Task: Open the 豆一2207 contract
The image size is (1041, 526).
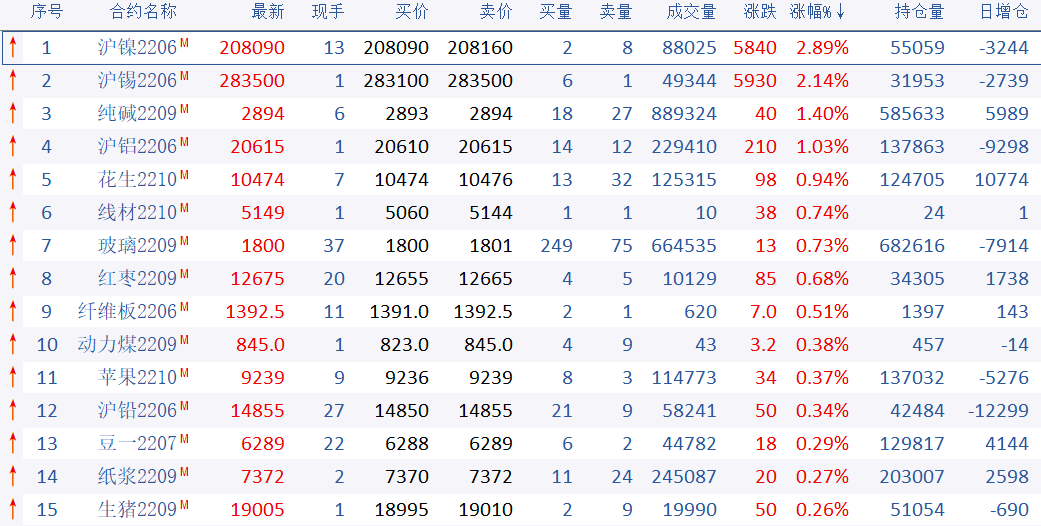Action: click(137, 444)
